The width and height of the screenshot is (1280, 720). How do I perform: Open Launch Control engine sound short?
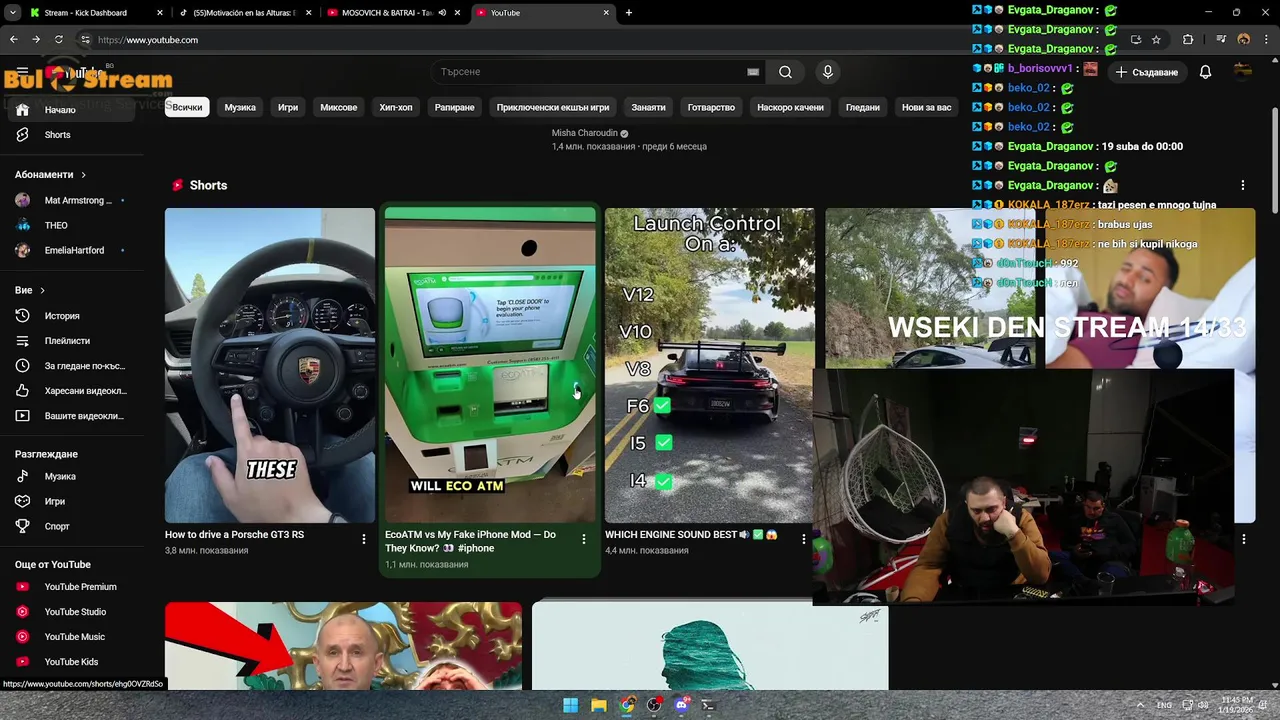click(710, 365)
